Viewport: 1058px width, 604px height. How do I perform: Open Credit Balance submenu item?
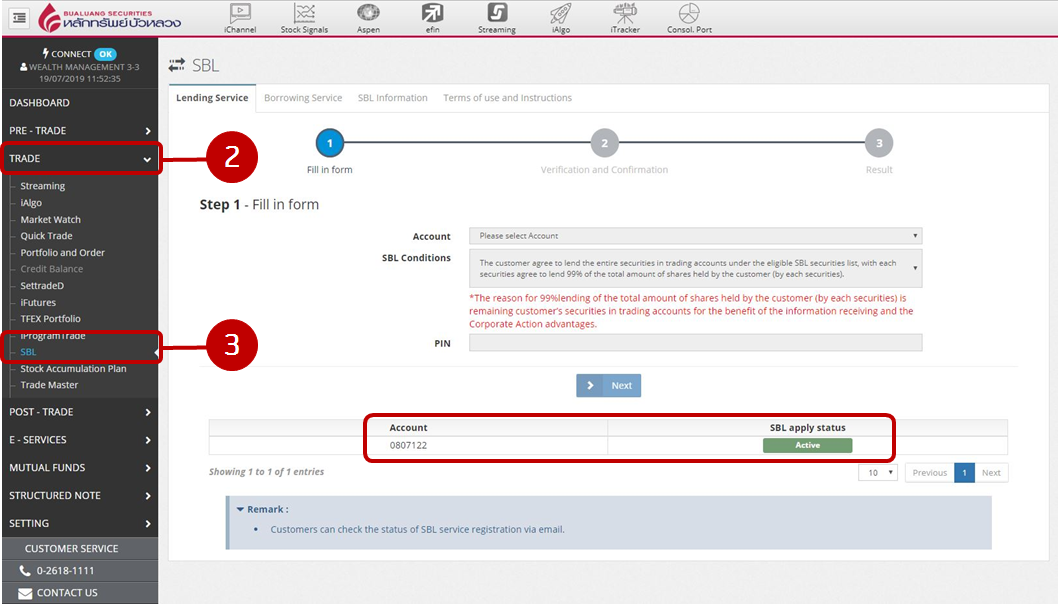coord(52,269)
